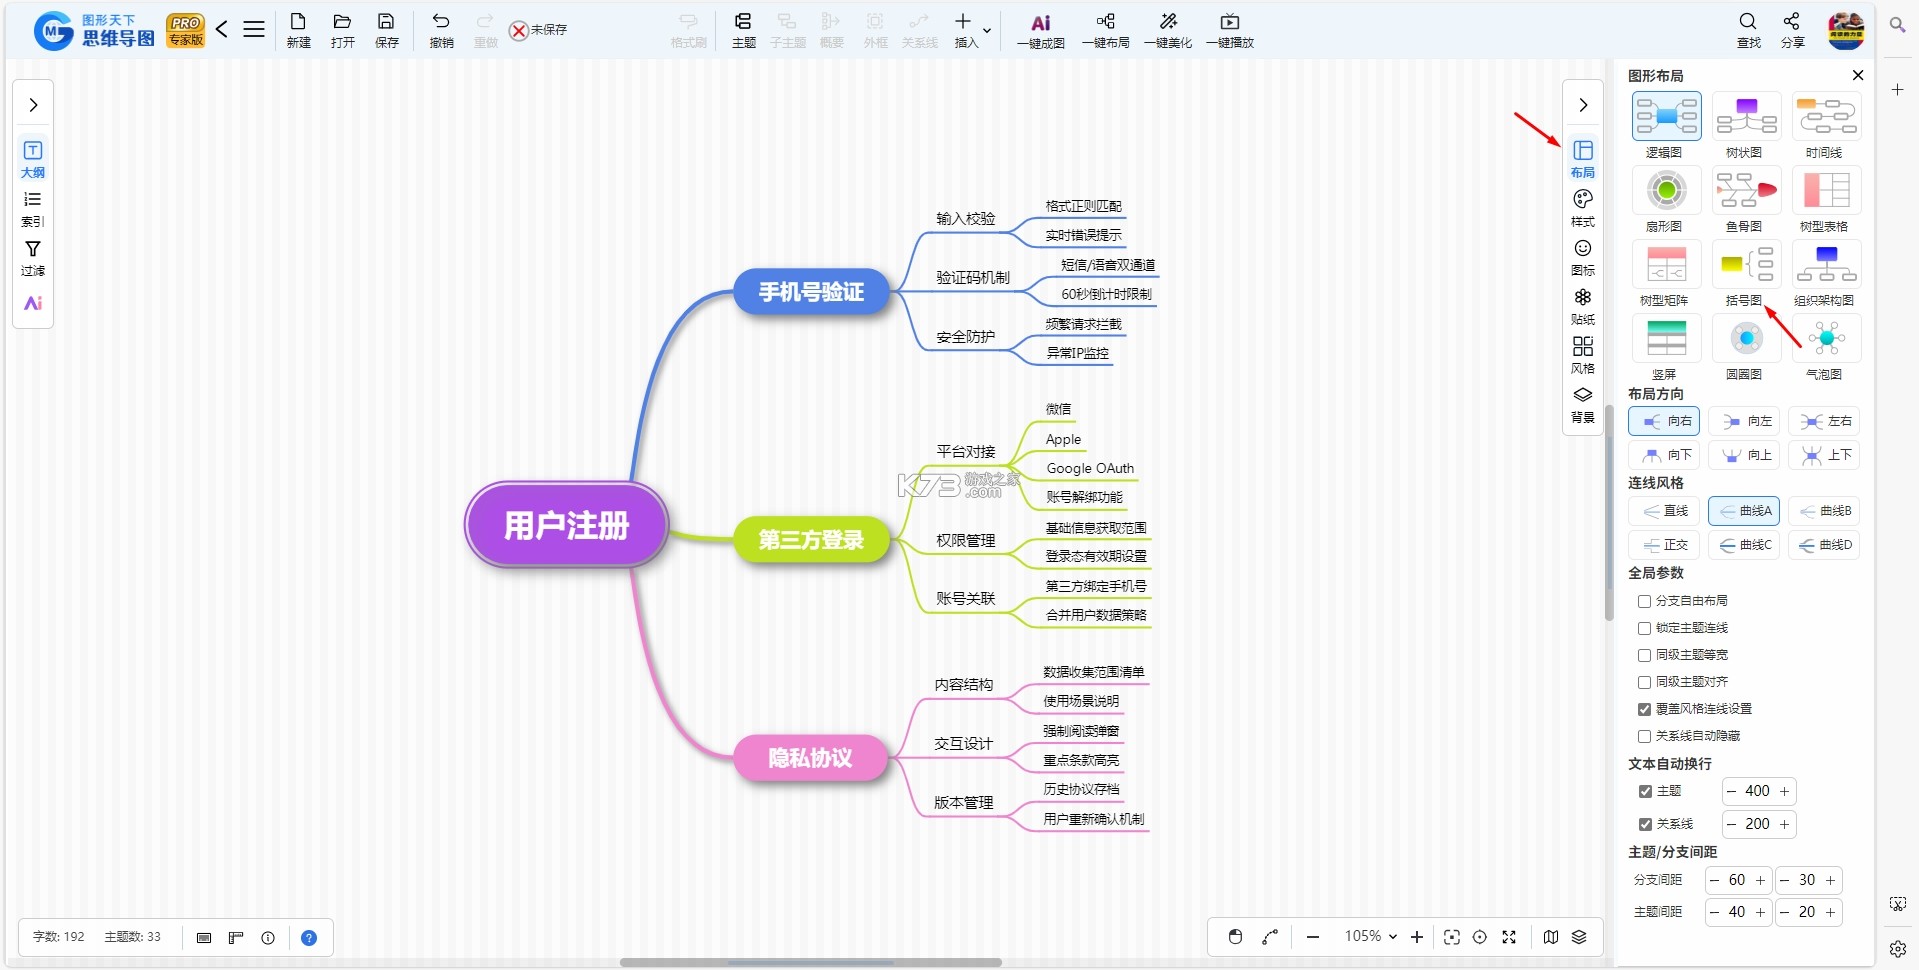The image size is (1919, 970).
Task: Open the 105% zoom dropdown
Action: (1370, 936)
